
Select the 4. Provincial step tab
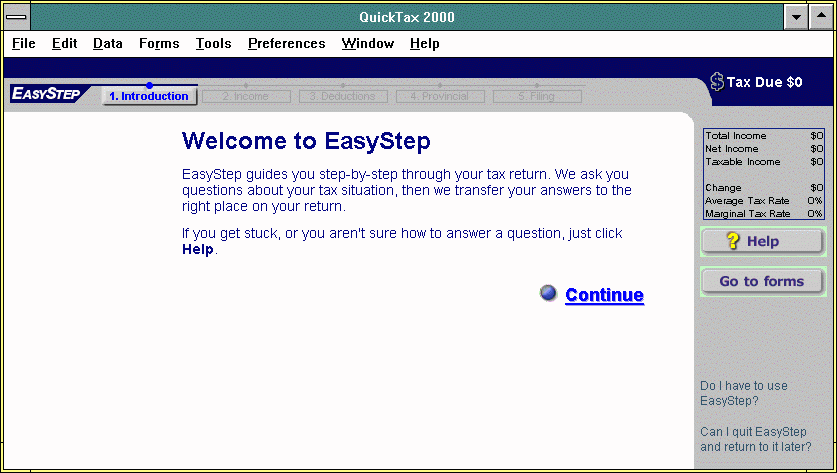(x=440, y=96)
